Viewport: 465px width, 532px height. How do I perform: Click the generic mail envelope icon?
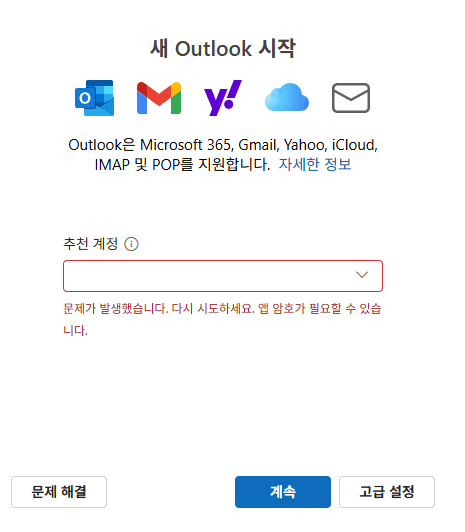point(351,98)
